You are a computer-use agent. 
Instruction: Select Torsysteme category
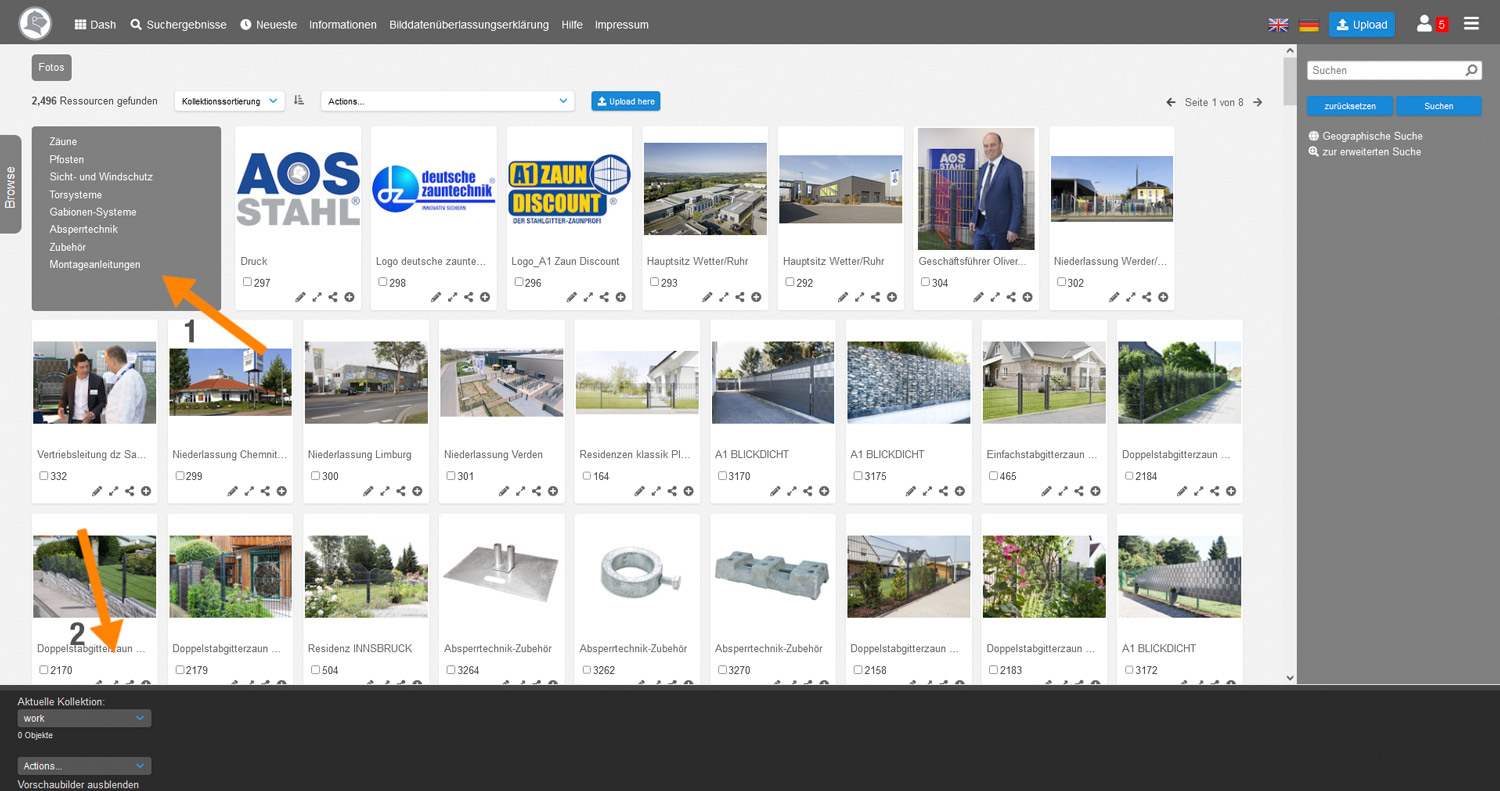[76, 195]
